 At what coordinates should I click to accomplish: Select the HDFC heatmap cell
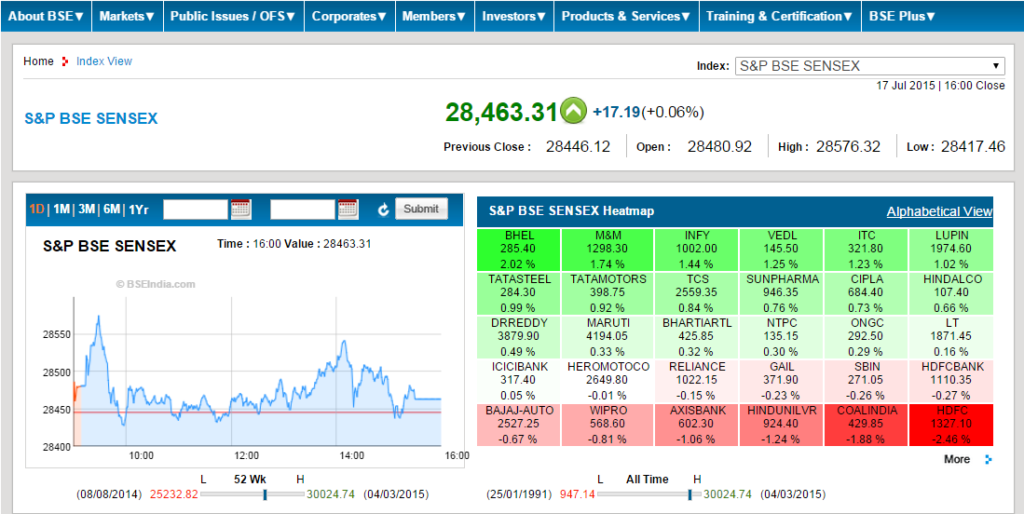[951, 425]
